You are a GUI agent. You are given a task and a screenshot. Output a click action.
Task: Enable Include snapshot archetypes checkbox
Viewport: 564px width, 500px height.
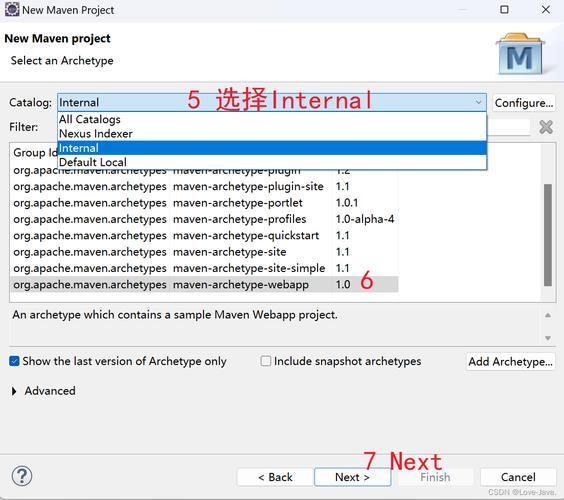(265, 361)
